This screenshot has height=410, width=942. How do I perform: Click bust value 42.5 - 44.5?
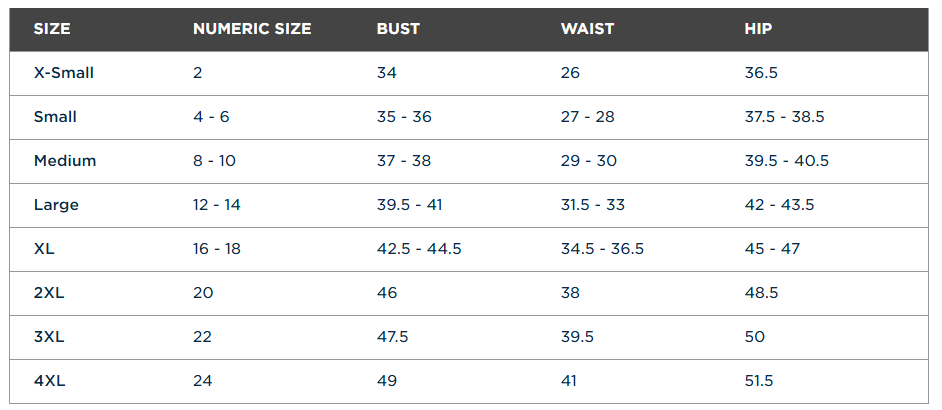pos(419,249)
